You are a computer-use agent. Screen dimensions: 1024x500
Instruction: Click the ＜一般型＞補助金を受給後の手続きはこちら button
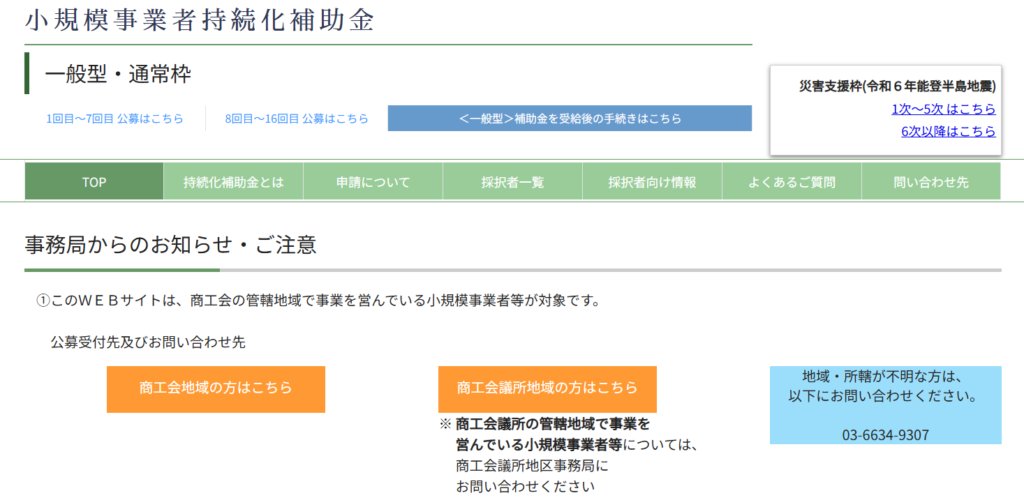pyautogui.click(x=569, y=118)
